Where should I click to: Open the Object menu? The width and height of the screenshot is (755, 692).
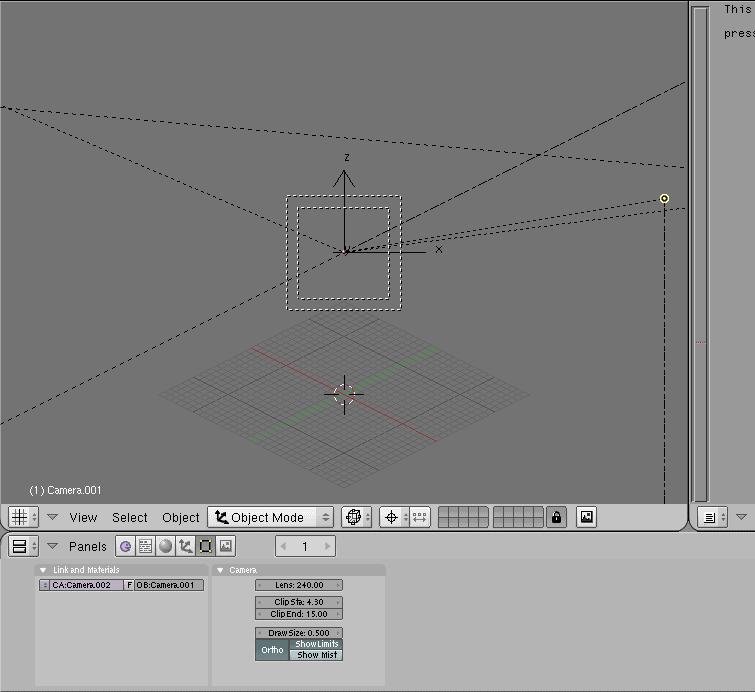[x=181, y=518]
